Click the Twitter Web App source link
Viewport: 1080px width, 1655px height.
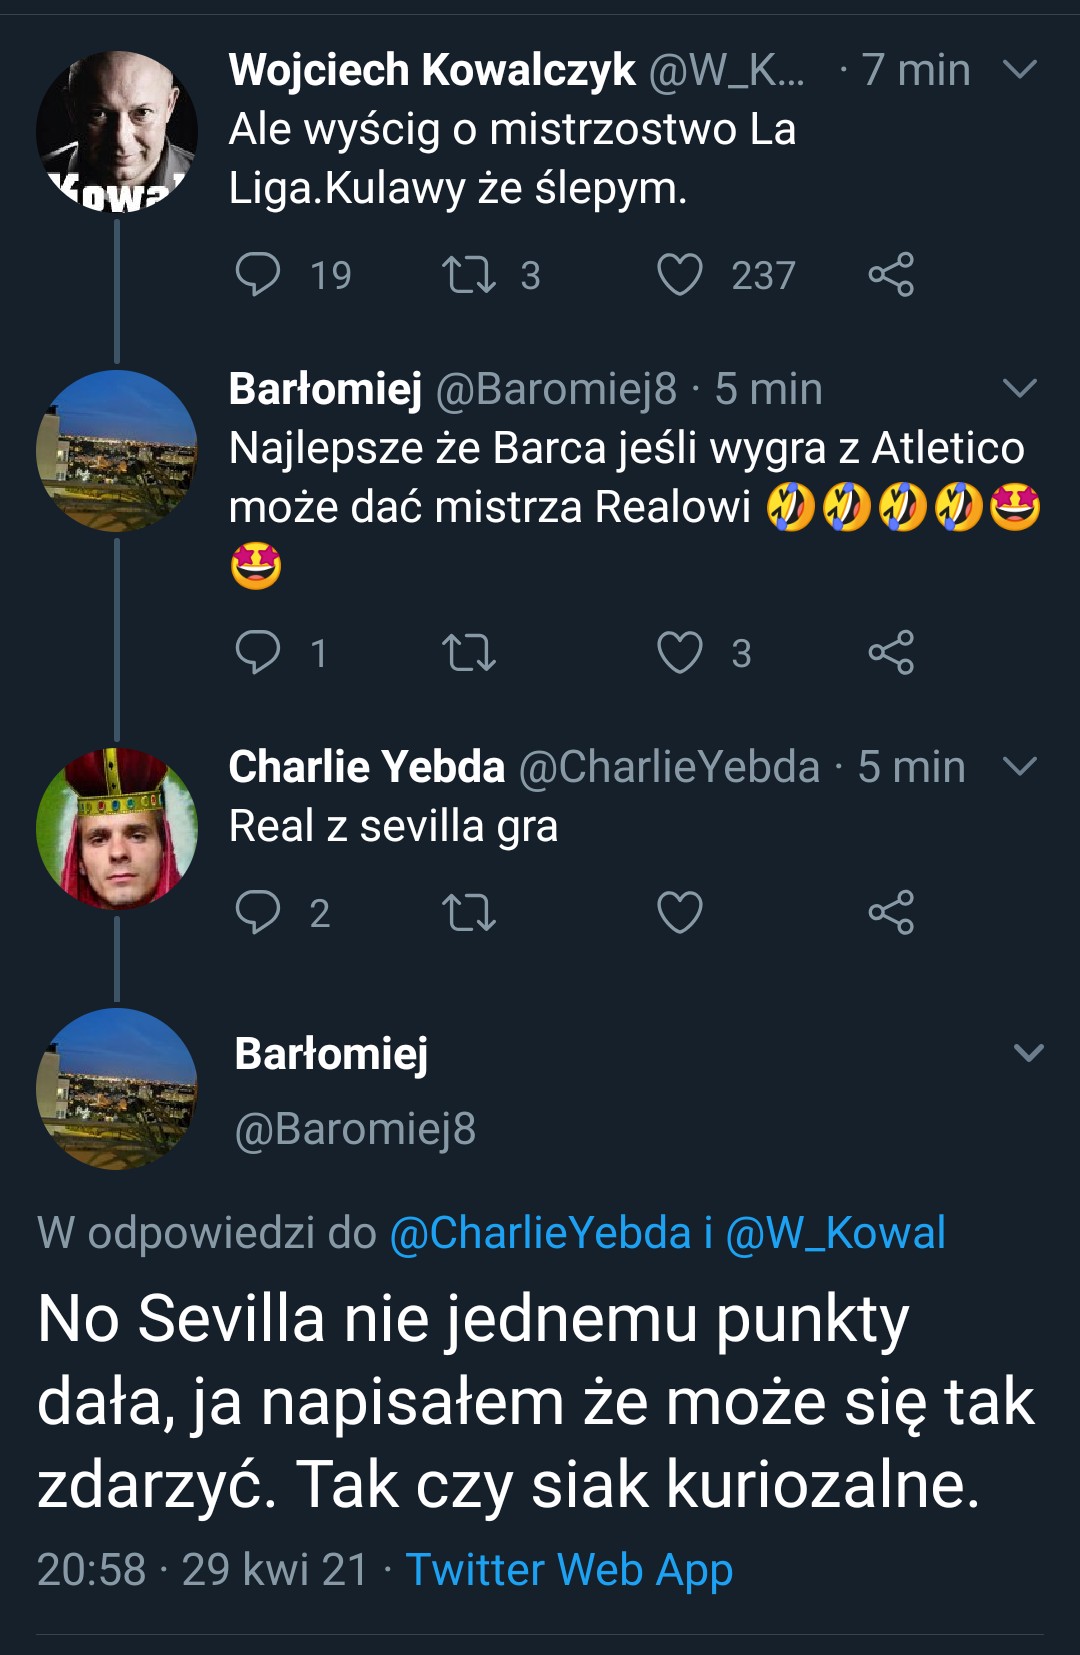click(x=569, y=1569)
